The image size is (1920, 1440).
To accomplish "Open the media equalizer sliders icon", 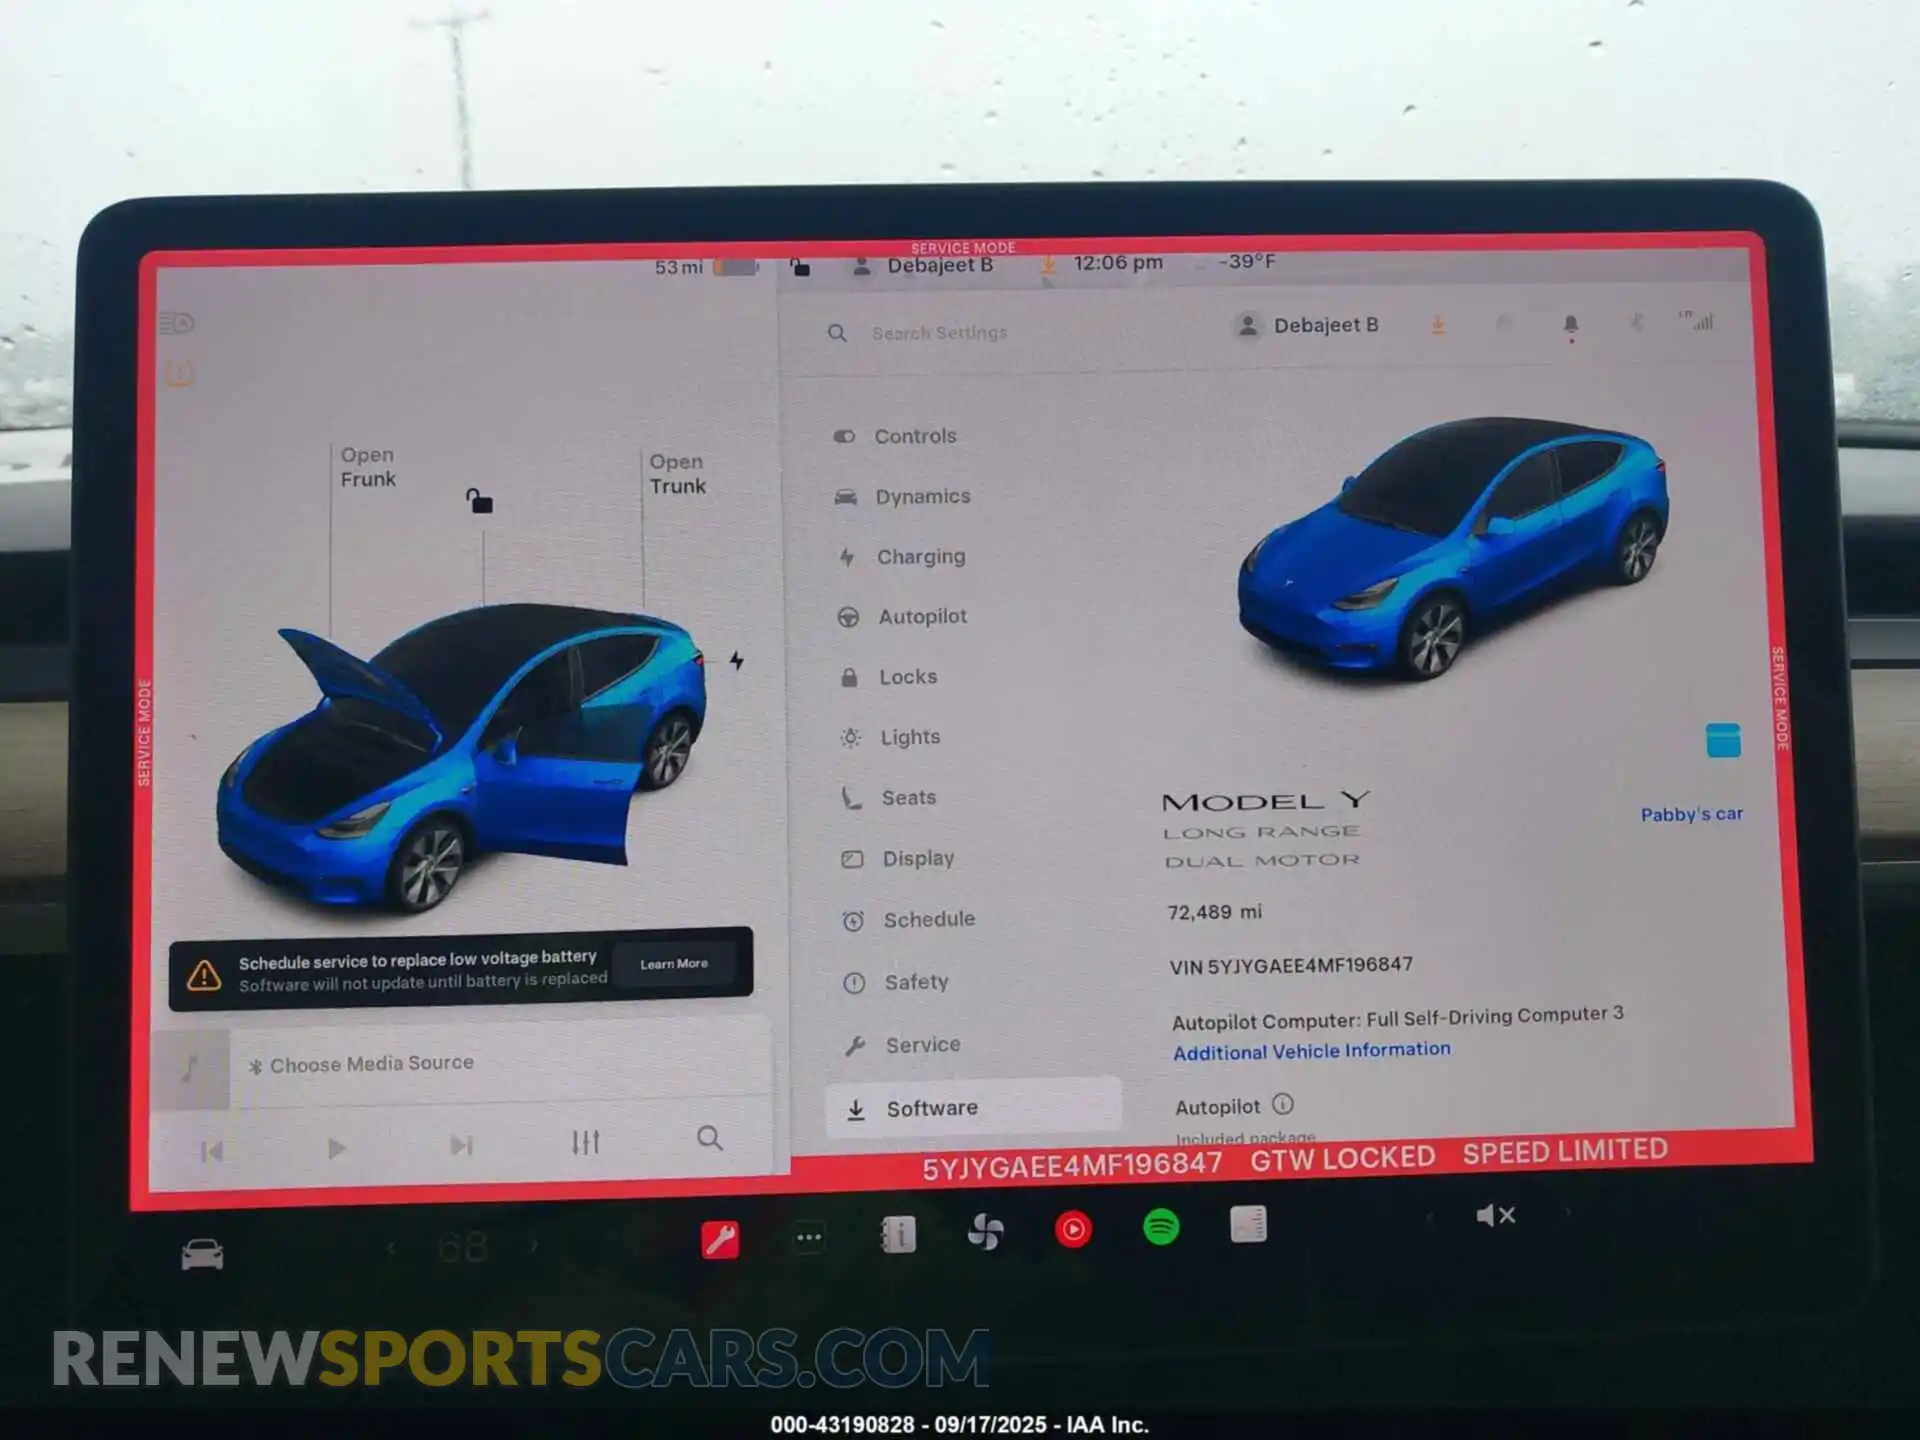I will [586, 1142].
